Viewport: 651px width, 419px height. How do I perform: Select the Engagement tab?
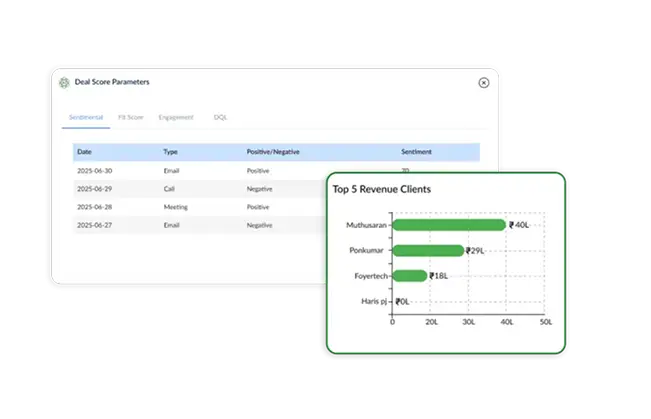pyautogui.click(x=175, y=117)
